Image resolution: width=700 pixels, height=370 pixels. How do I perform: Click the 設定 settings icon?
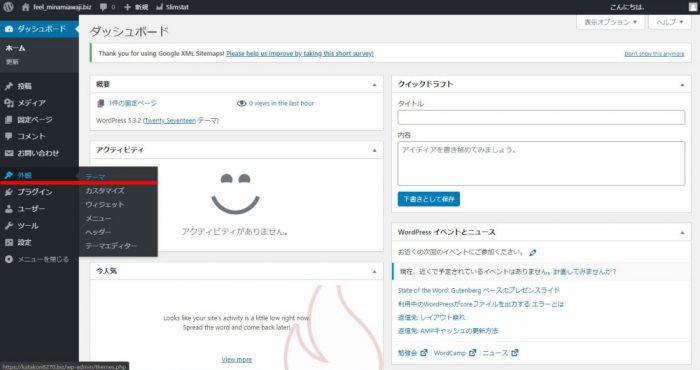coord(8,242)
